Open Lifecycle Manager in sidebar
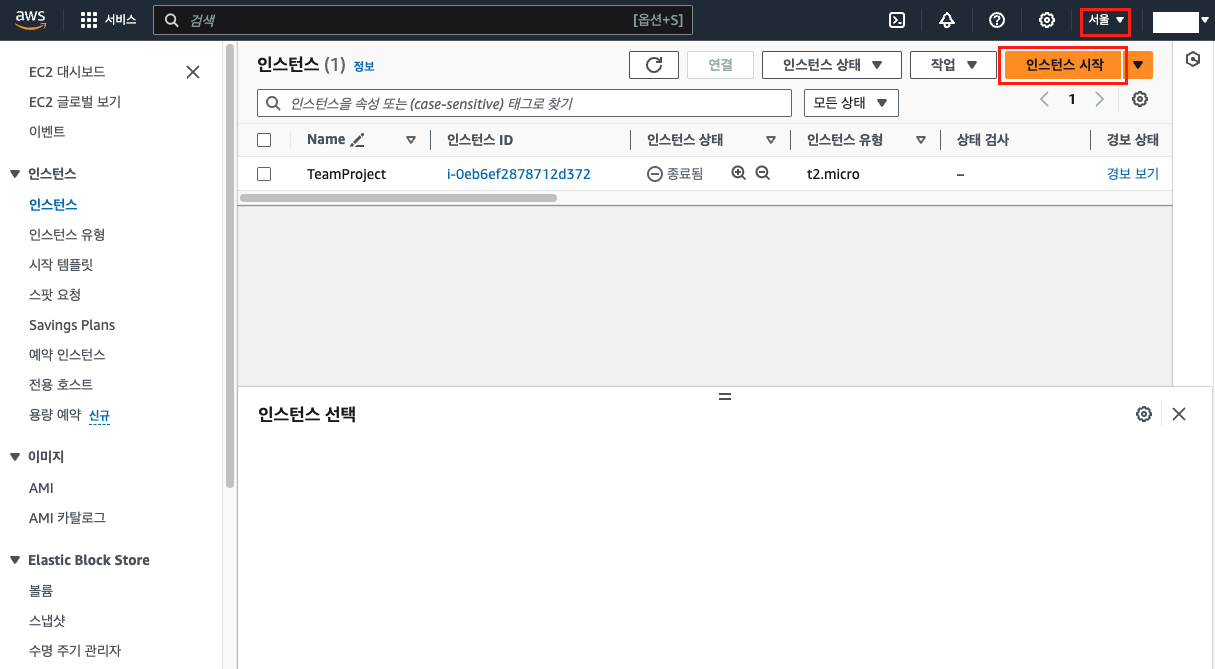 [x=75, y=651]
